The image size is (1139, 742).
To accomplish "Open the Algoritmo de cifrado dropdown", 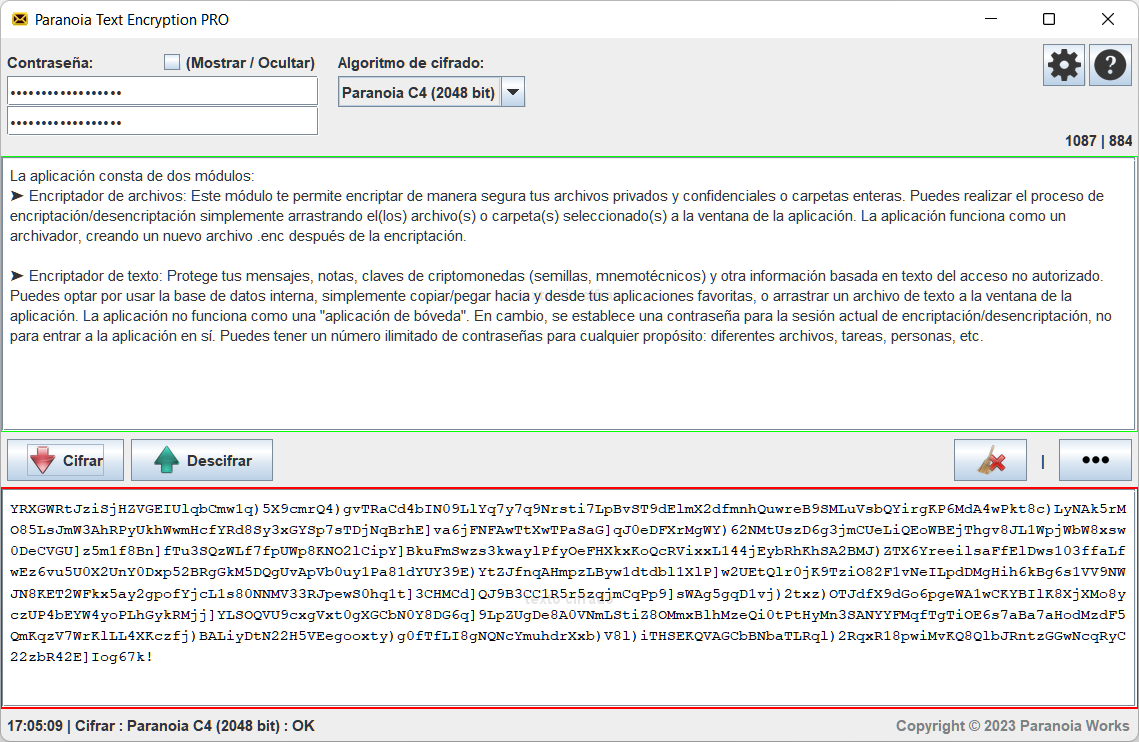I will pos(430,91).
